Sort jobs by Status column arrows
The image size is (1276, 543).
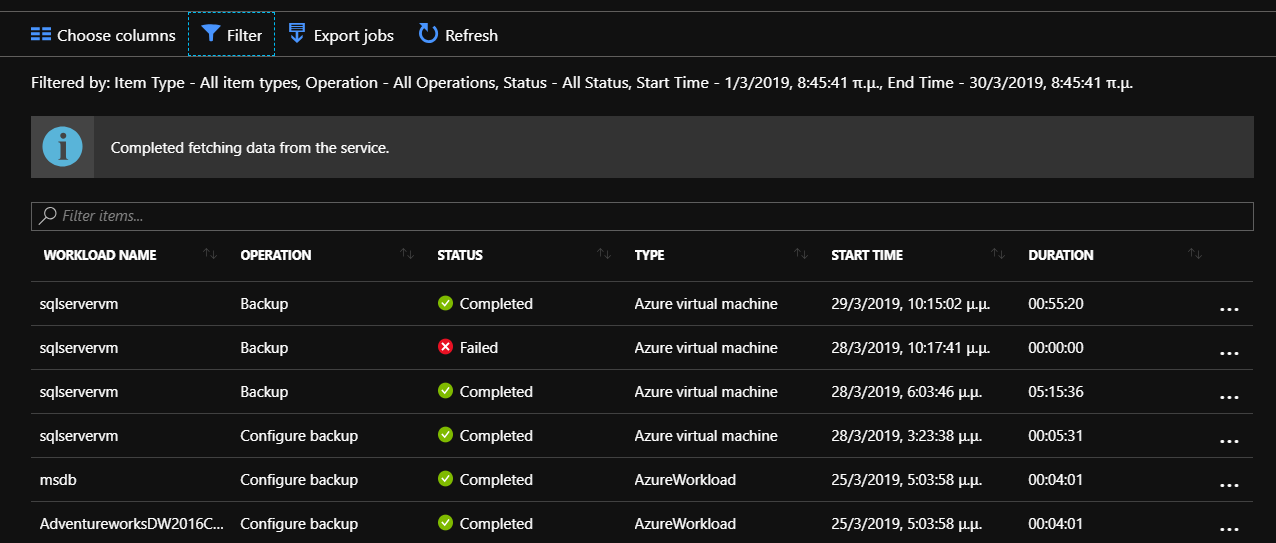[604, 255]
